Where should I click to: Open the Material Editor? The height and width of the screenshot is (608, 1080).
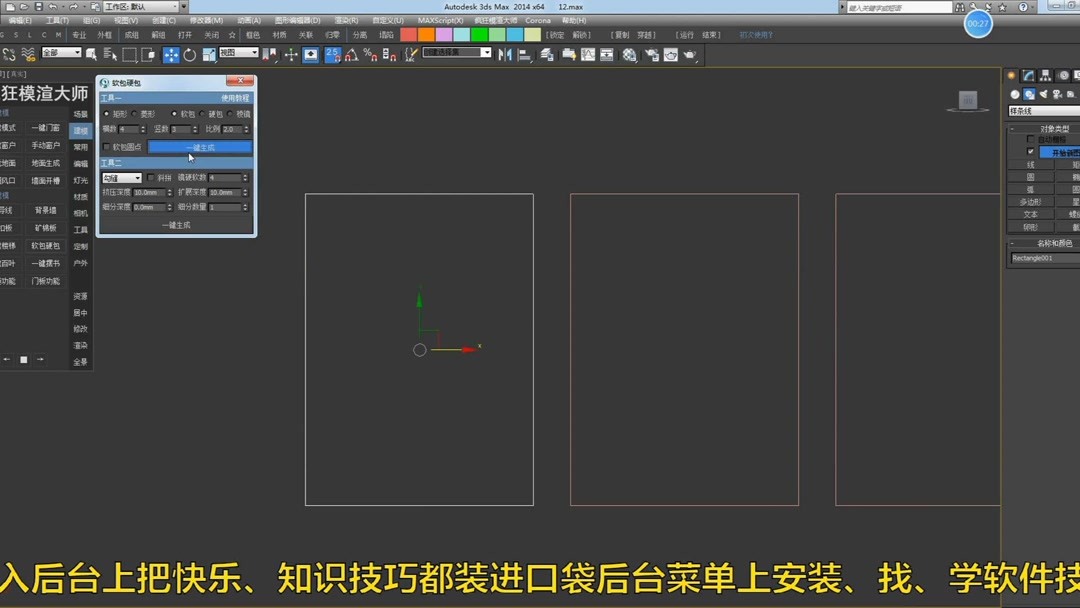[x=628, y=56]
